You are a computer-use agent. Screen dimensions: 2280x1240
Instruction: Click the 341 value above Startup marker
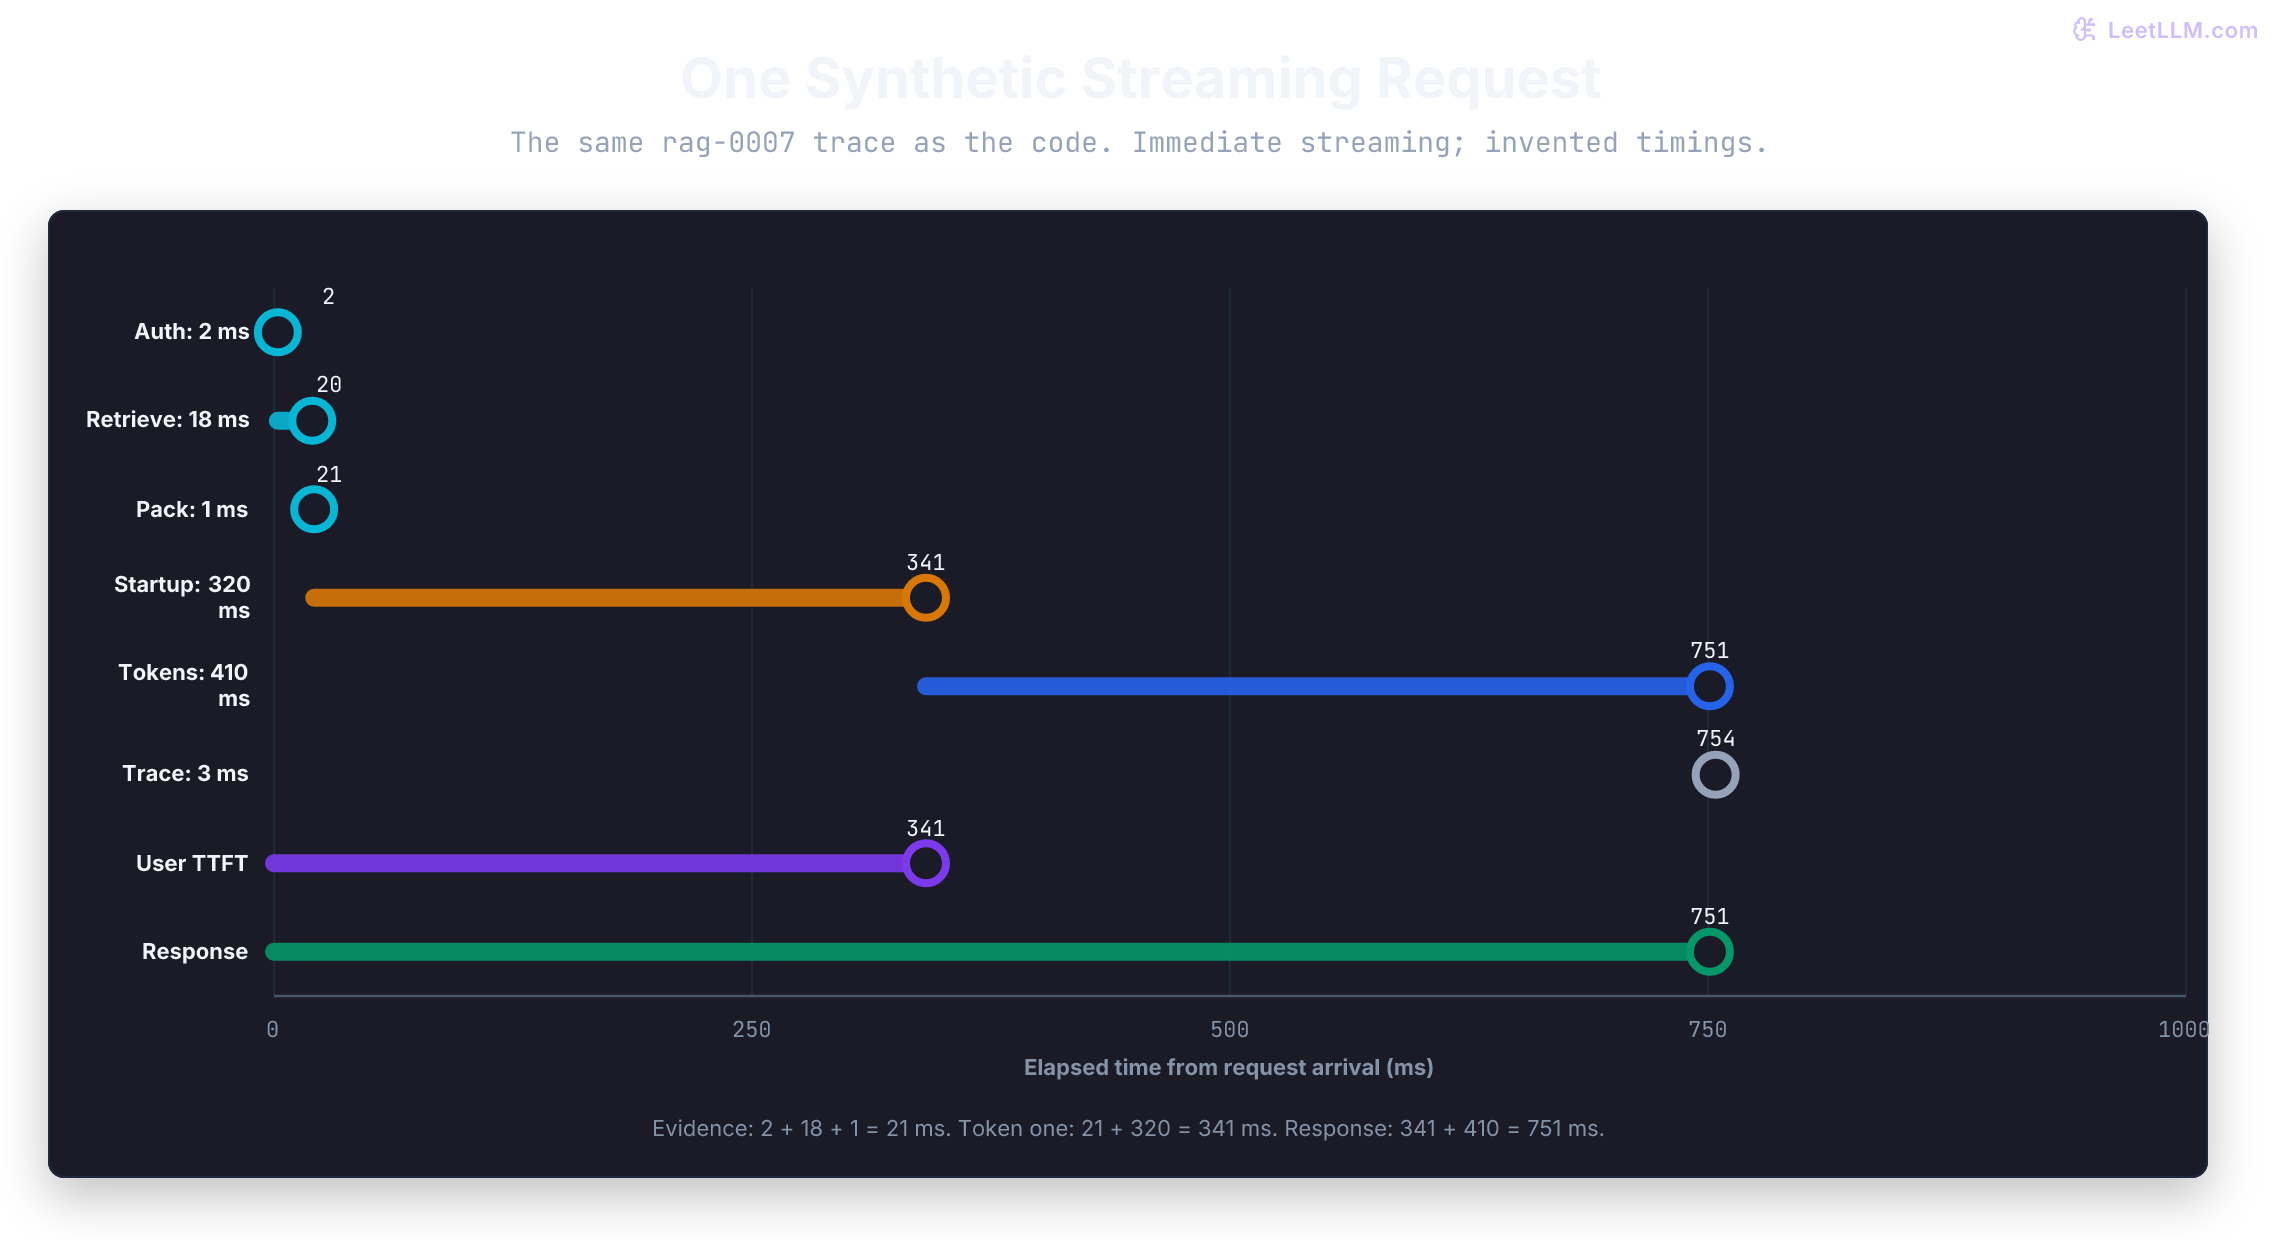pos(926,562)
